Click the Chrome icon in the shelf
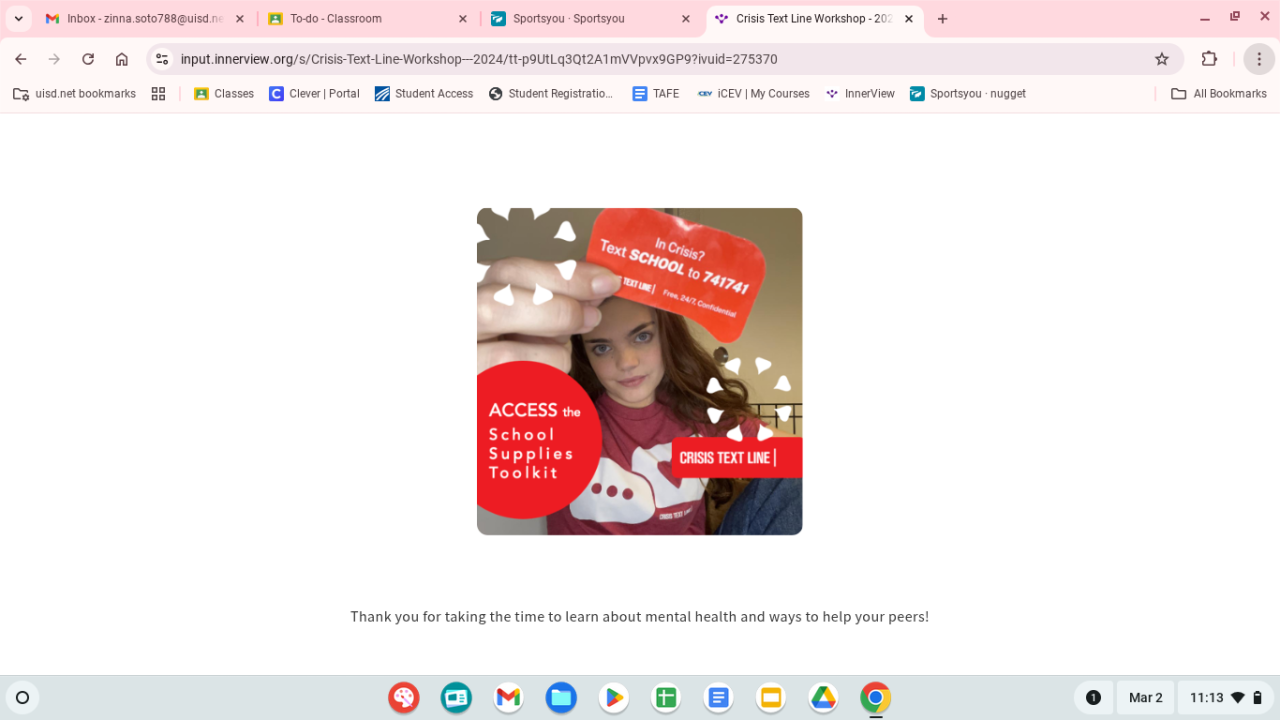Screen dimensions: 1280x720 click(x=876, y=698)
